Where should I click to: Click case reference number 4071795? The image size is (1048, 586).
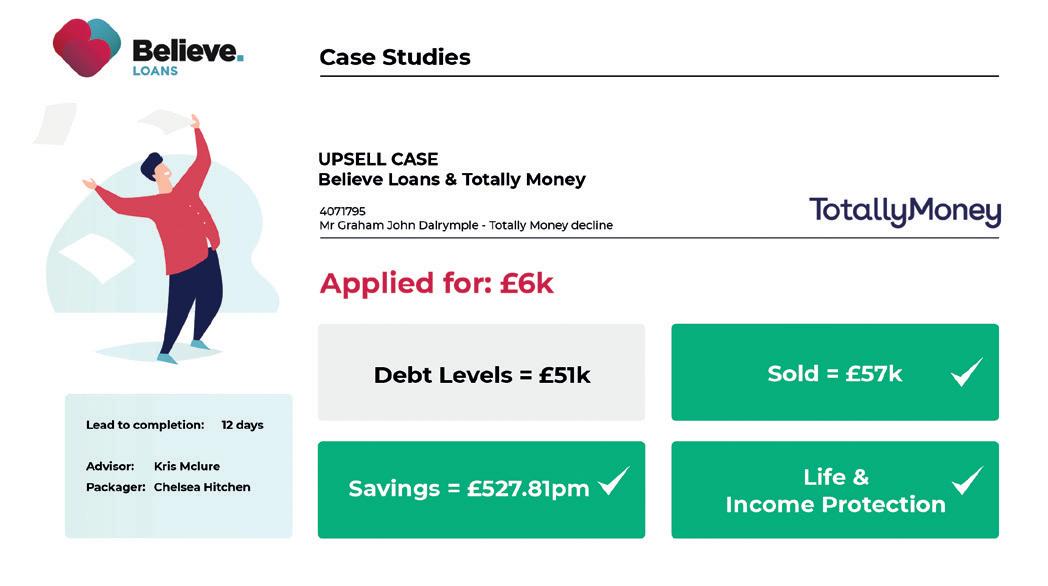click(342, 211)
